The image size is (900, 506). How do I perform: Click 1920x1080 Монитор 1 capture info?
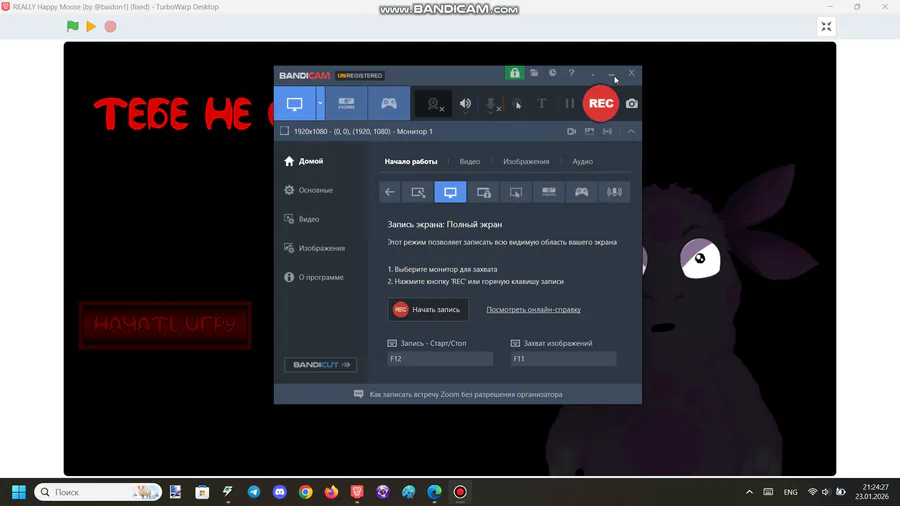[363, 131]
